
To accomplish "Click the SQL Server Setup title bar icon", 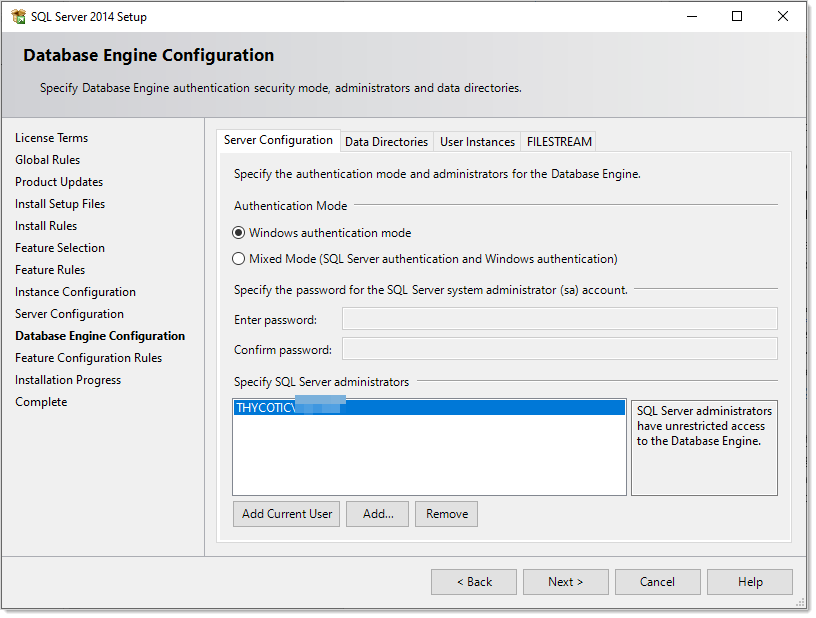I will point(18,17).
